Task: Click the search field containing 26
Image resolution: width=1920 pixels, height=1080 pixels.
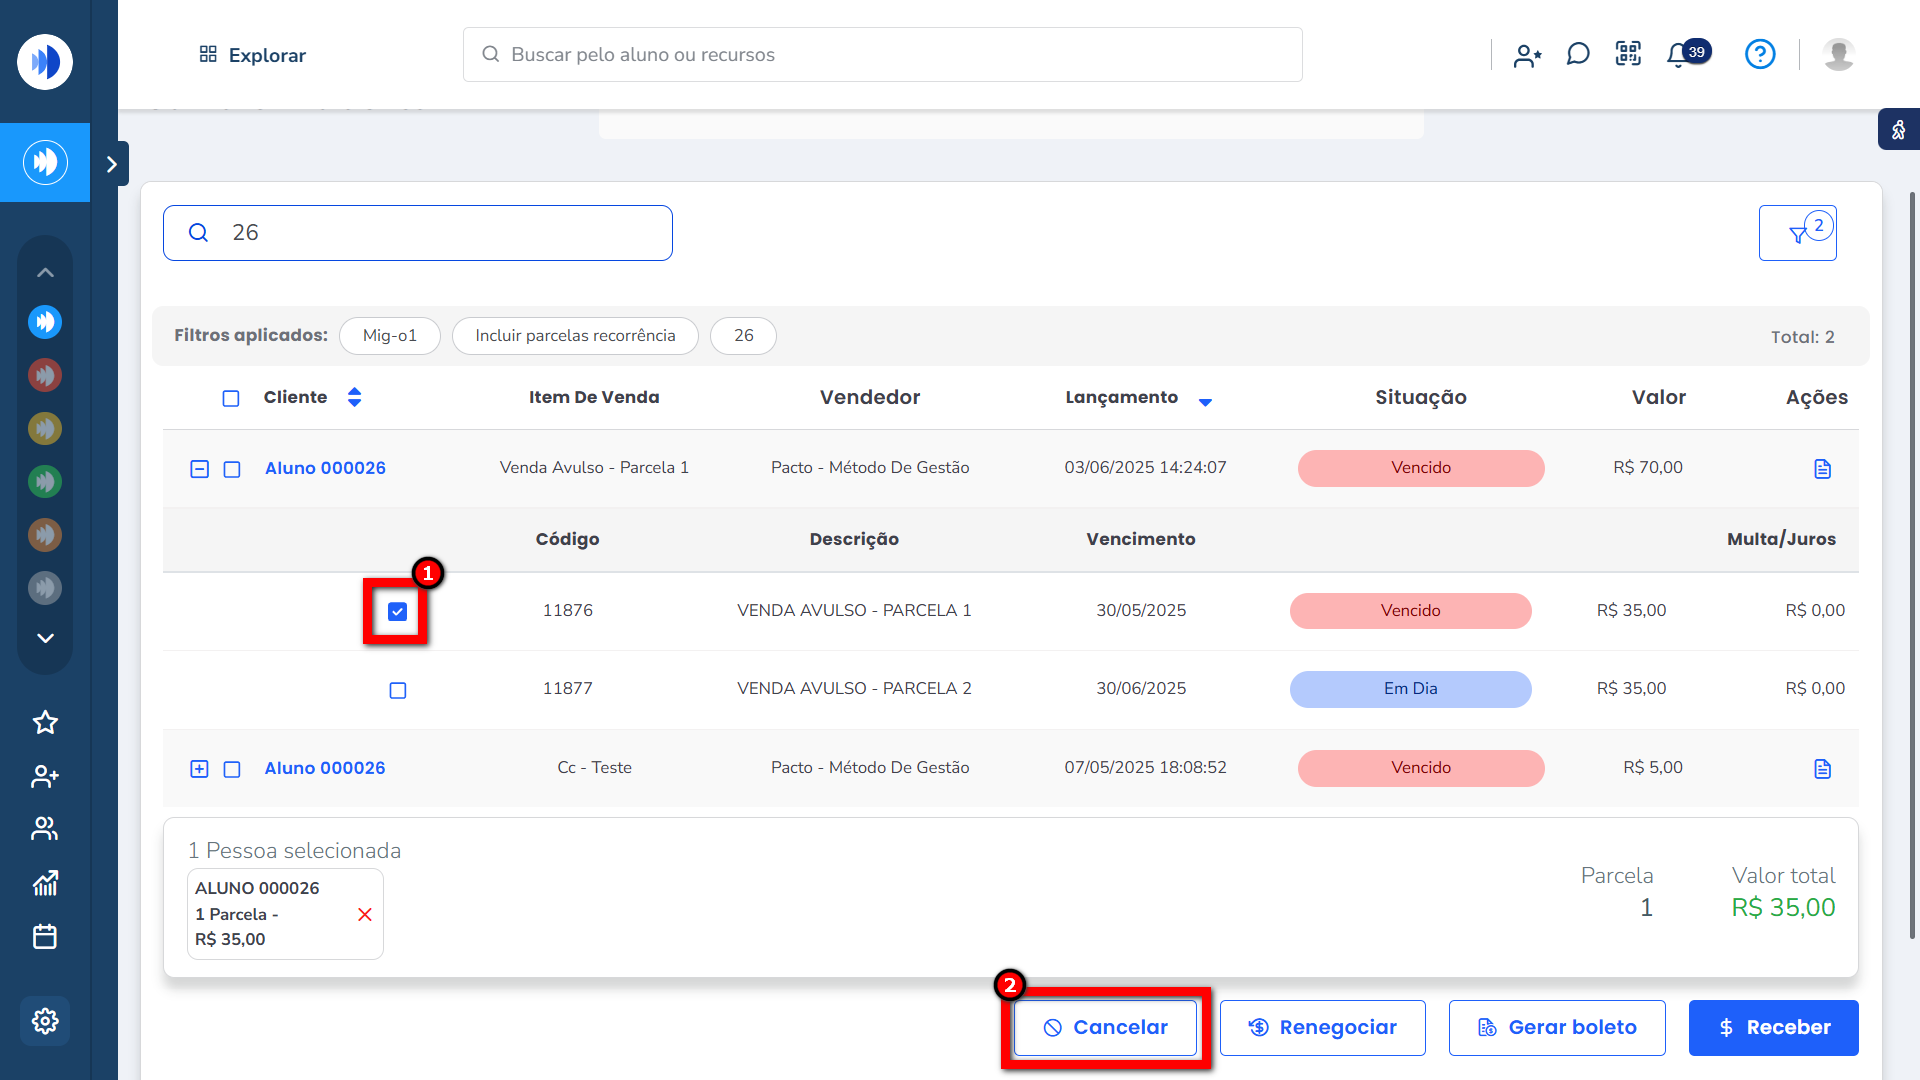Action: [x=418, y=233]
